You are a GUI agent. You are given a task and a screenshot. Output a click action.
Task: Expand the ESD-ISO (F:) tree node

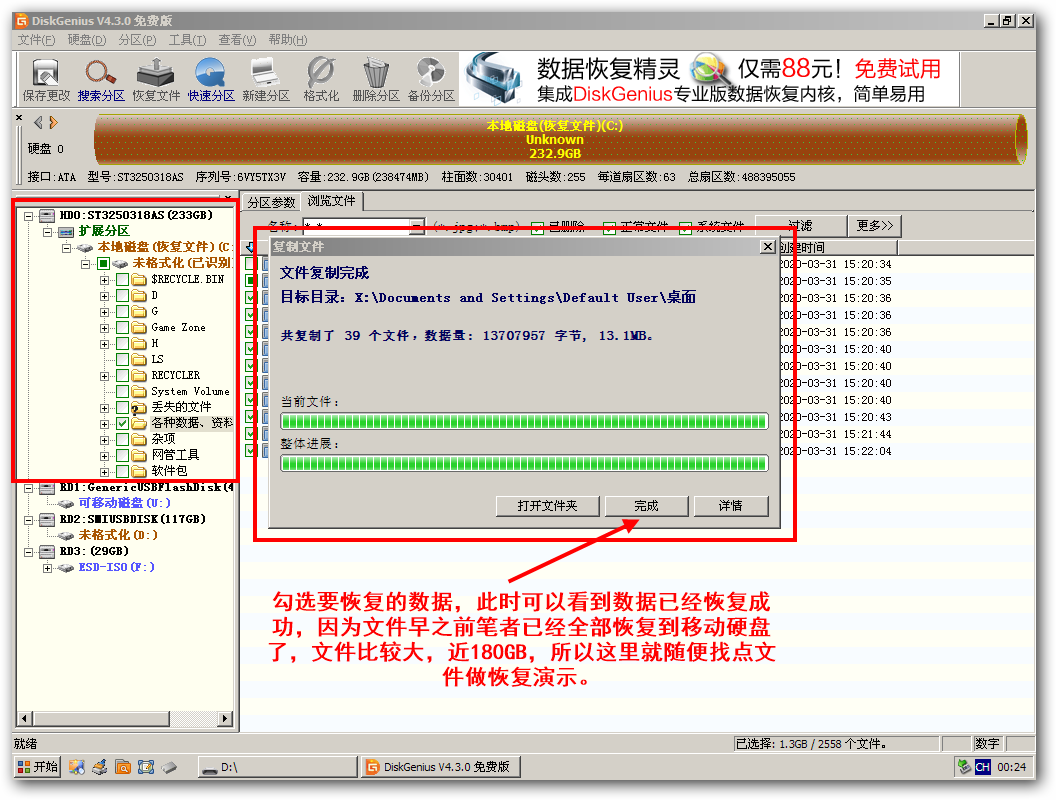coord(47,568)
